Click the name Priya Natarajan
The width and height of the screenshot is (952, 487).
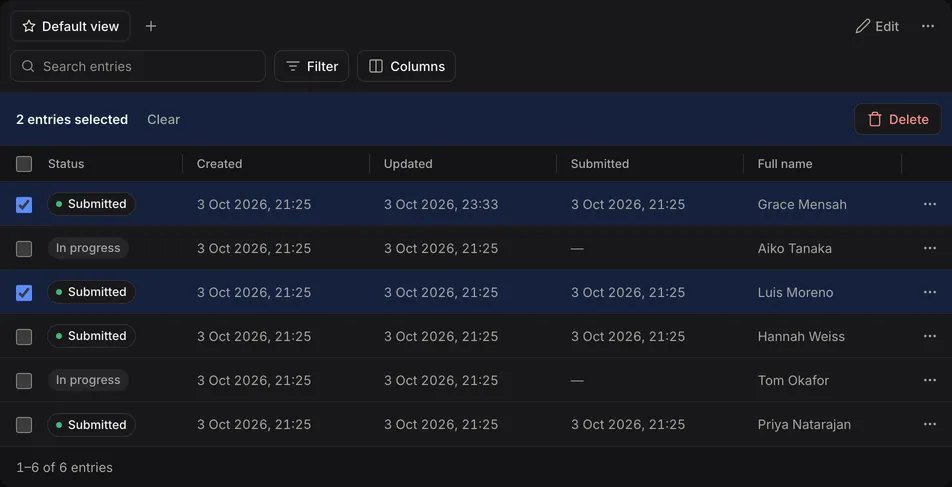(x=804, y=424)
